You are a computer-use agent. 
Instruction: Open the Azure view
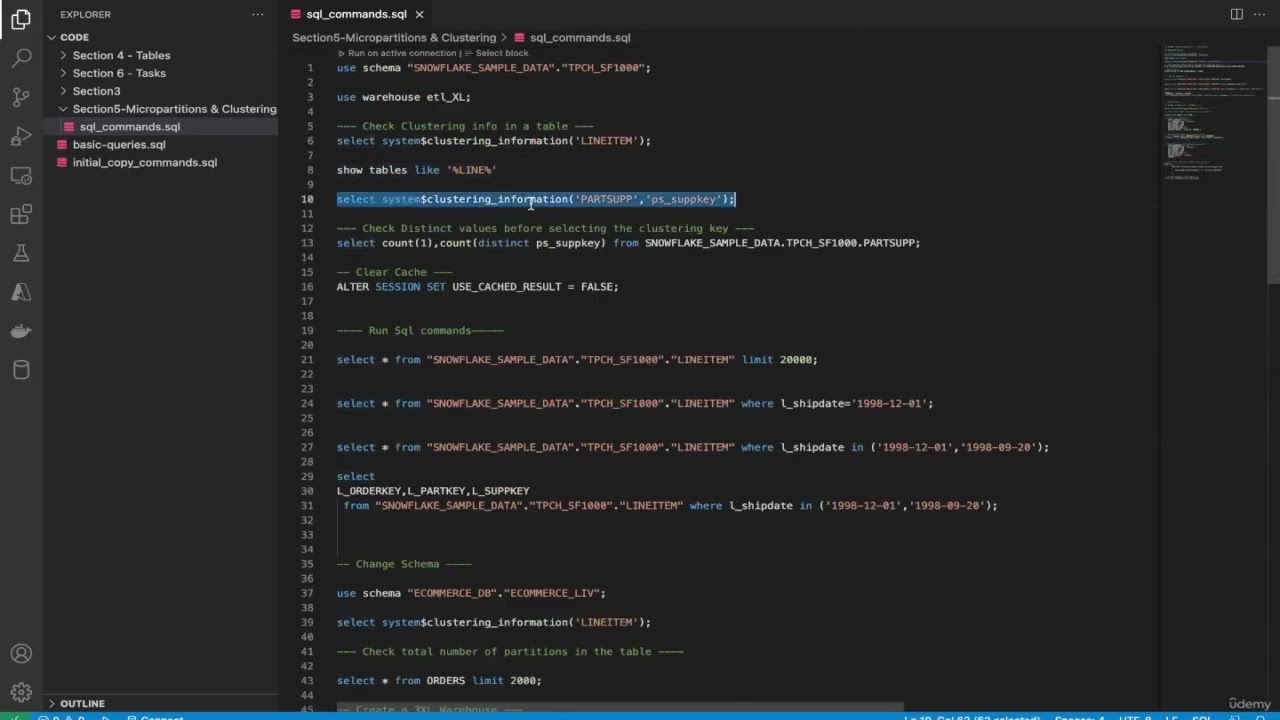click(21, 292)
